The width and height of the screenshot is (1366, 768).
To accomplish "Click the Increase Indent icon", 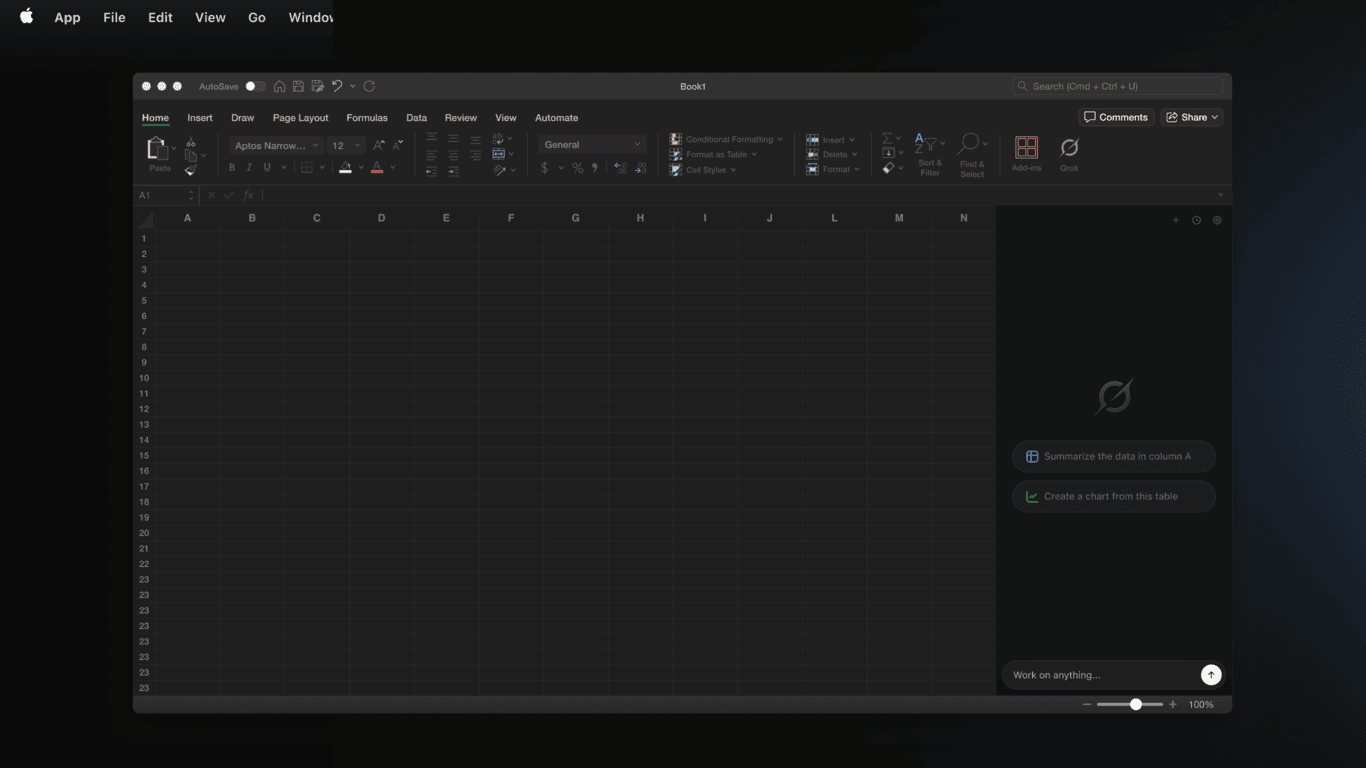I will [453, 172].
